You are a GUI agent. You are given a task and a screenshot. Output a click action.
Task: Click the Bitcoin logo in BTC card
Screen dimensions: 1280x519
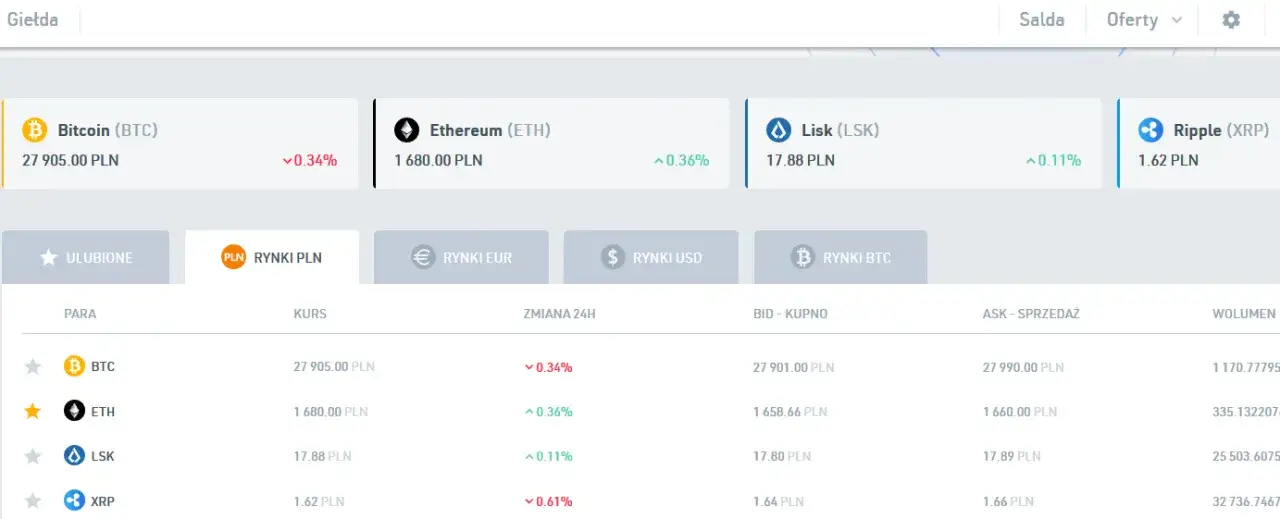[35, 130]
